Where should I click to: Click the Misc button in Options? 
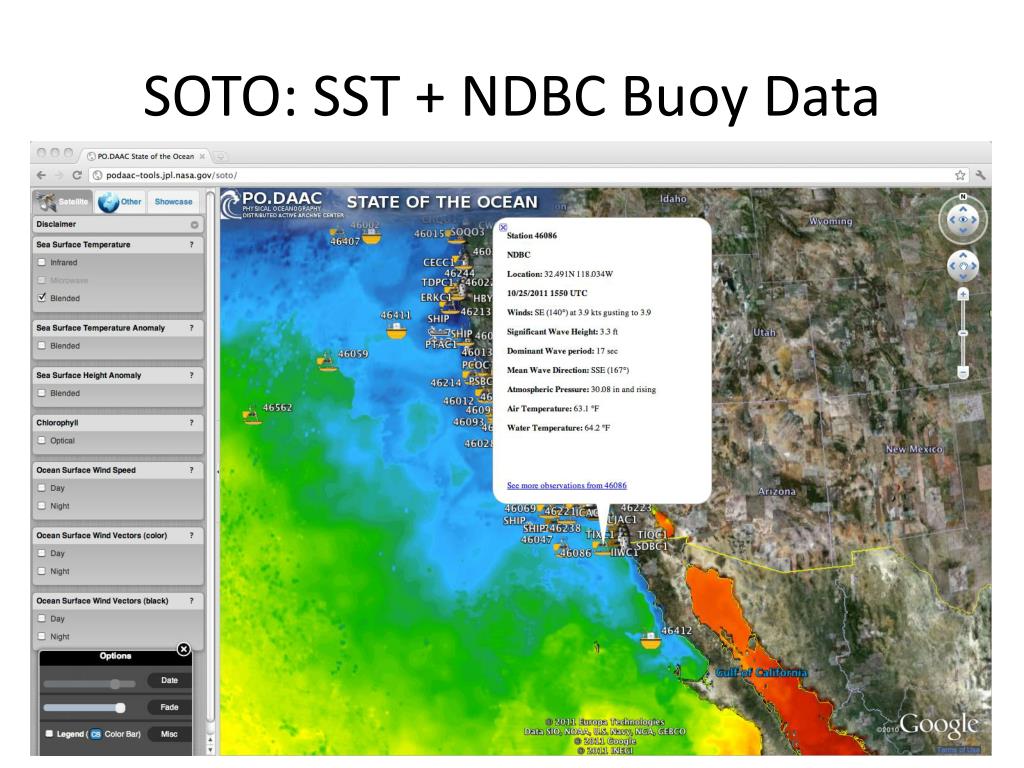tap(169, 734)
